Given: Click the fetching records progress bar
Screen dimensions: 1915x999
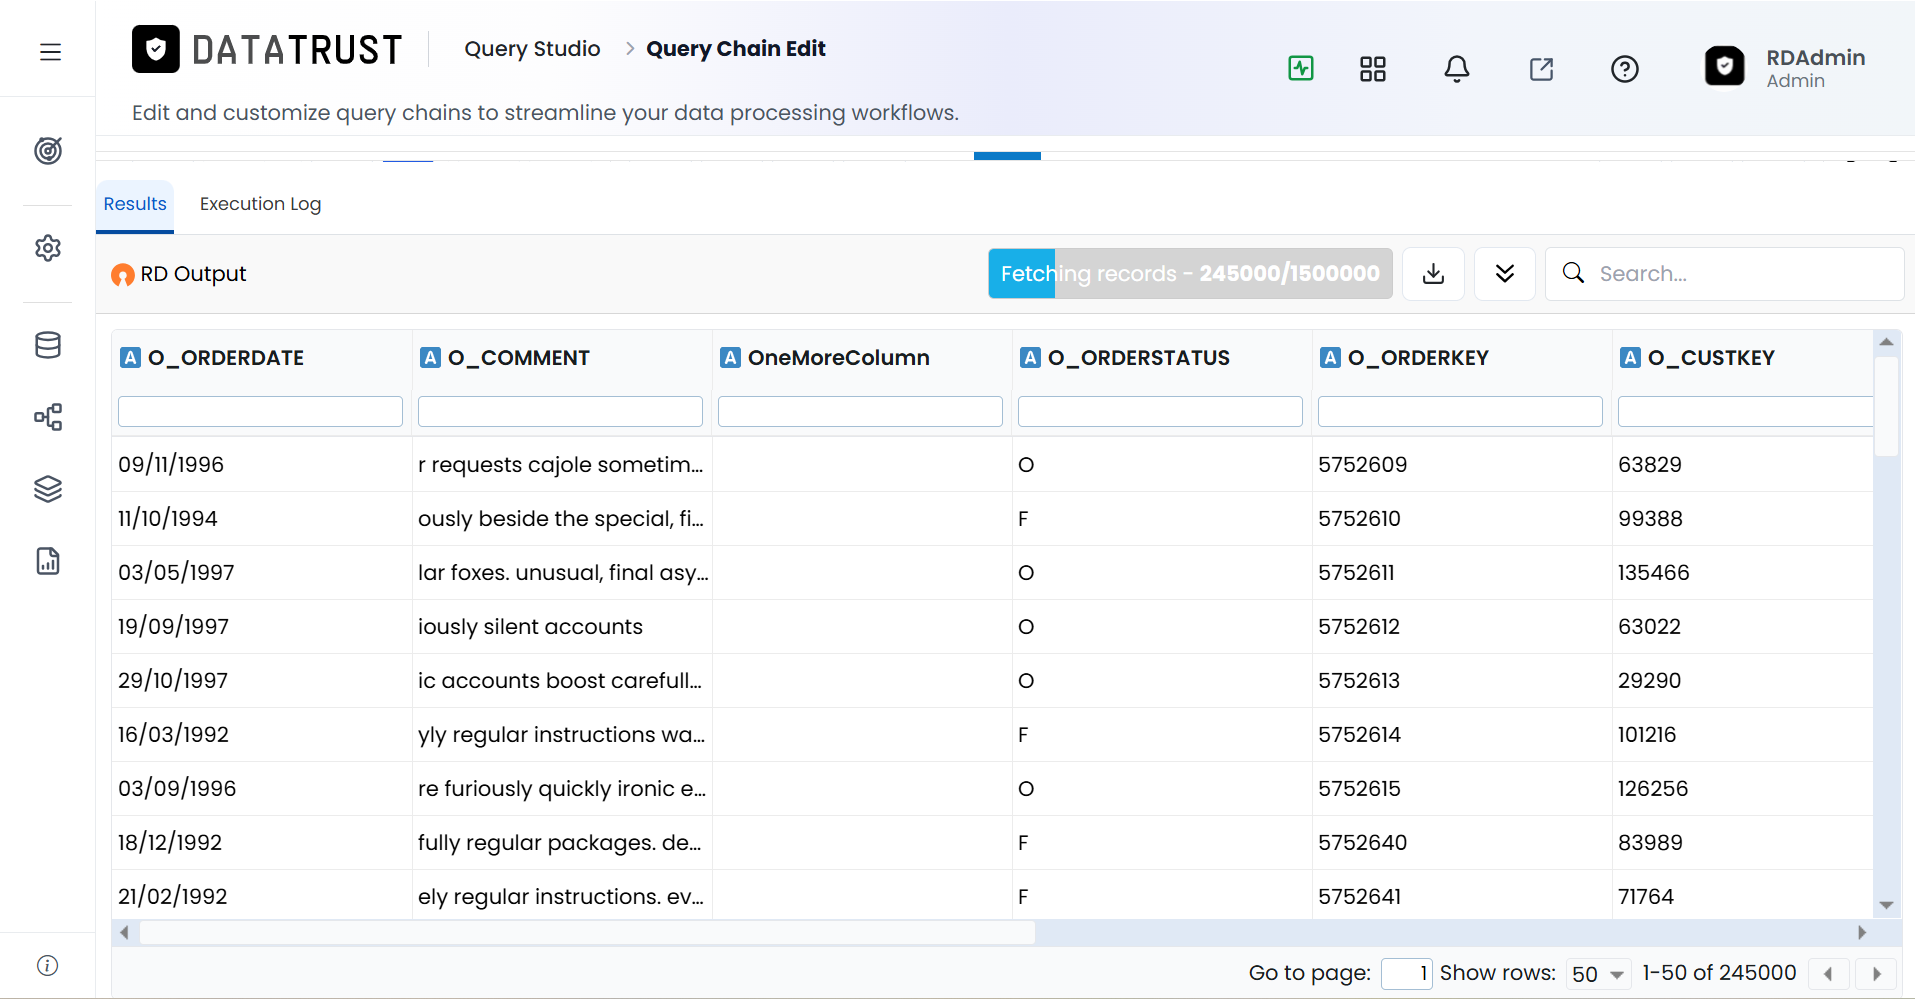Looking at the screenshot, I should tap(1190, 274).
